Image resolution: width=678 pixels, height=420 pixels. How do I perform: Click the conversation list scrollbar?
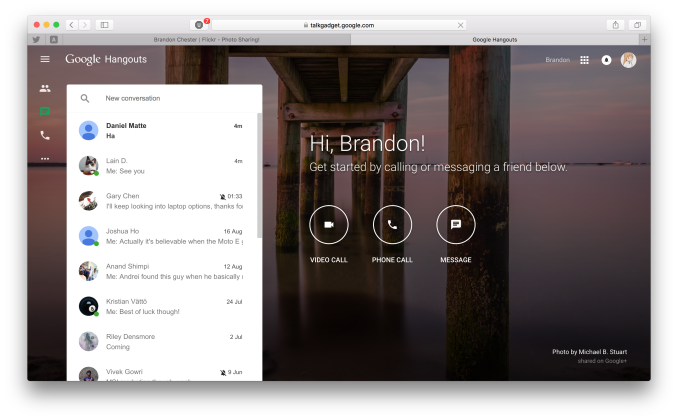[259, 175]
